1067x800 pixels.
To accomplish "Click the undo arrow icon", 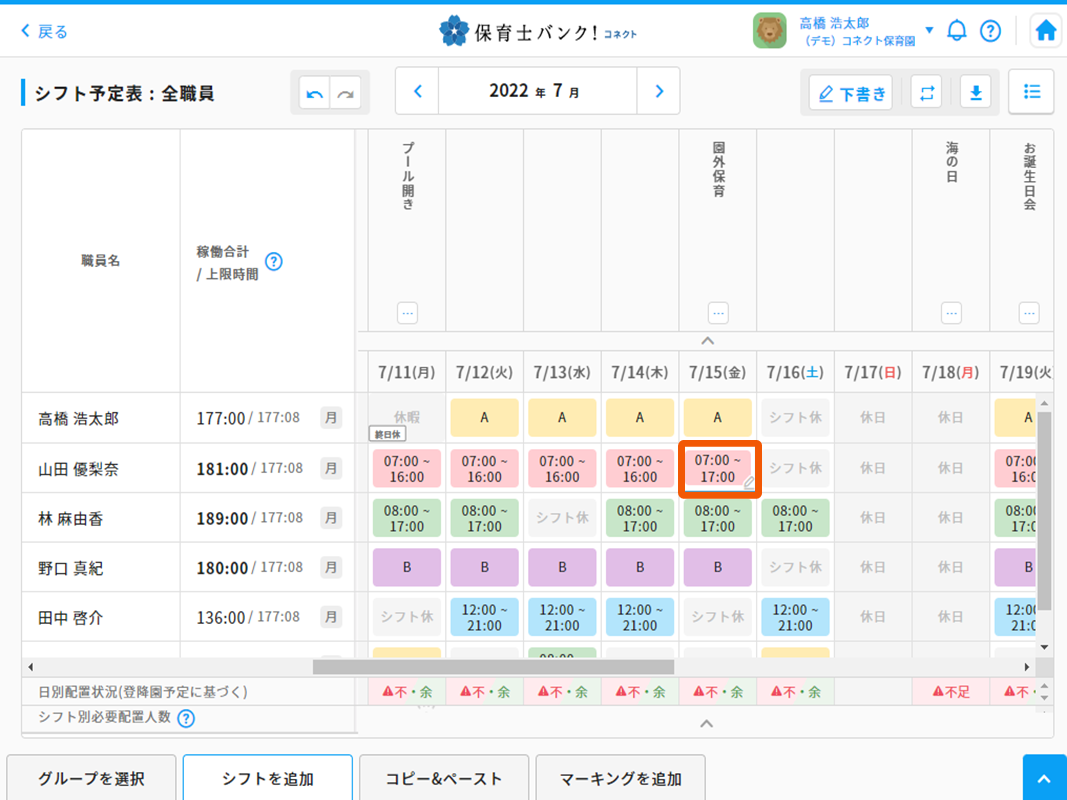I will coord(315,93).
